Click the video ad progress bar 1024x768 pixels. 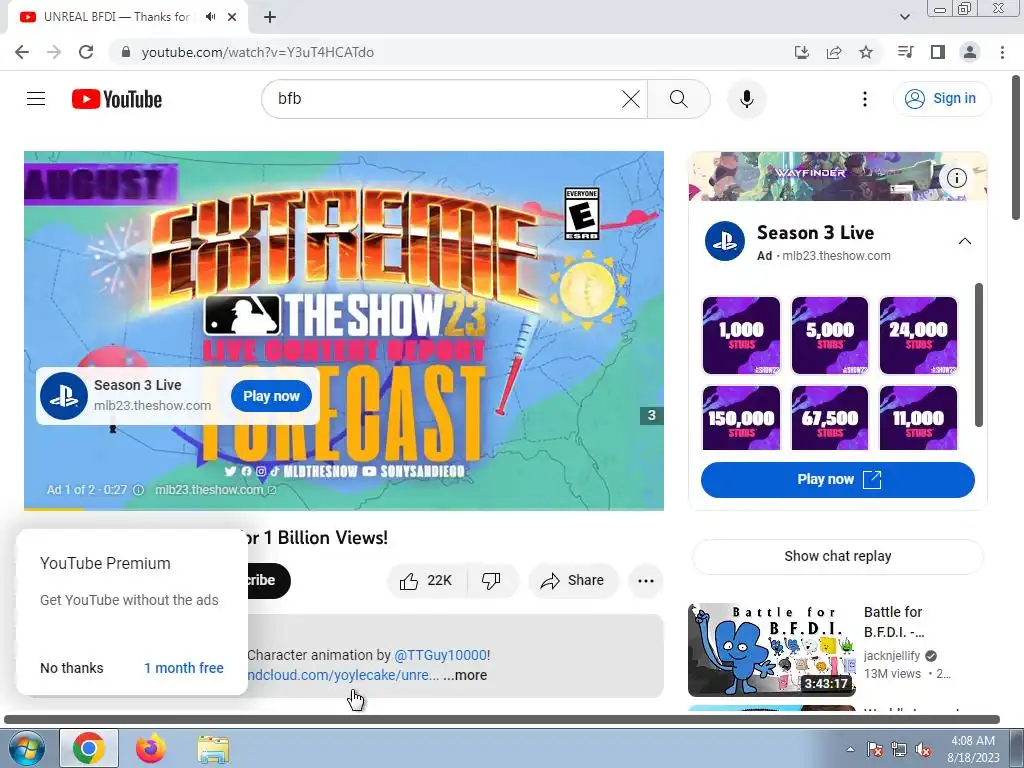344,509
